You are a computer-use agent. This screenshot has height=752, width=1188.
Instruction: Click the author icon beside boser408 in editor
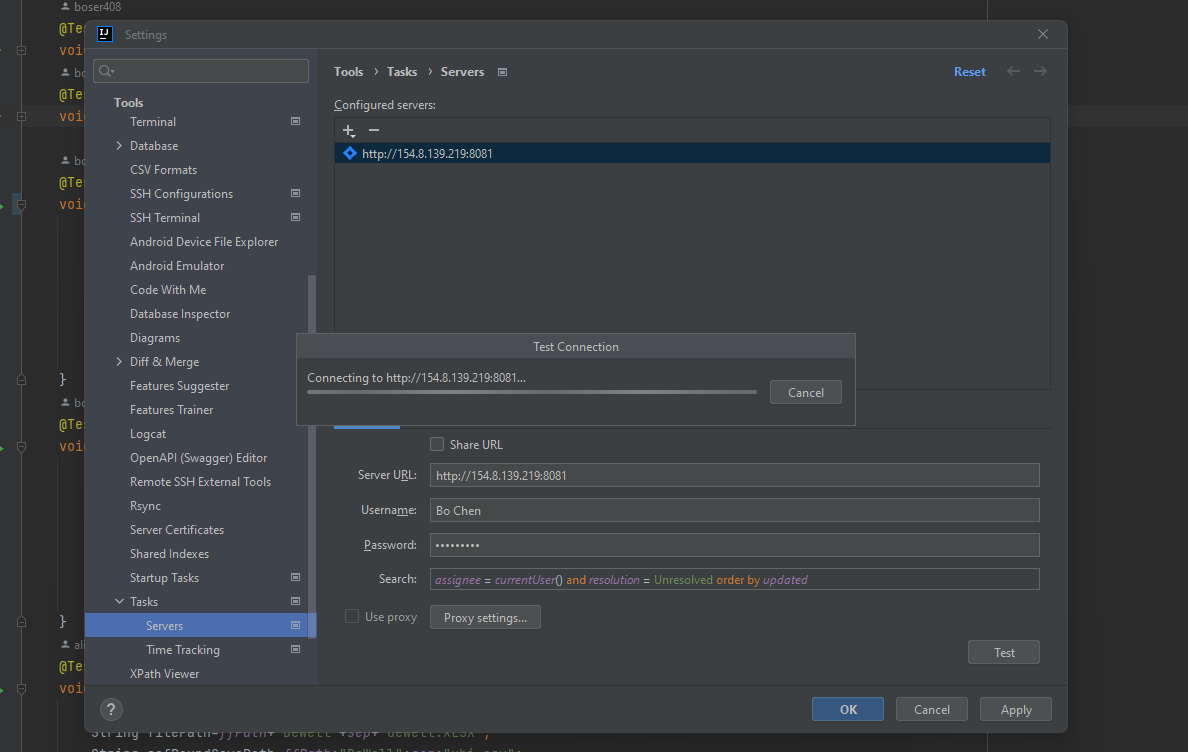click(x=65, y=6)
